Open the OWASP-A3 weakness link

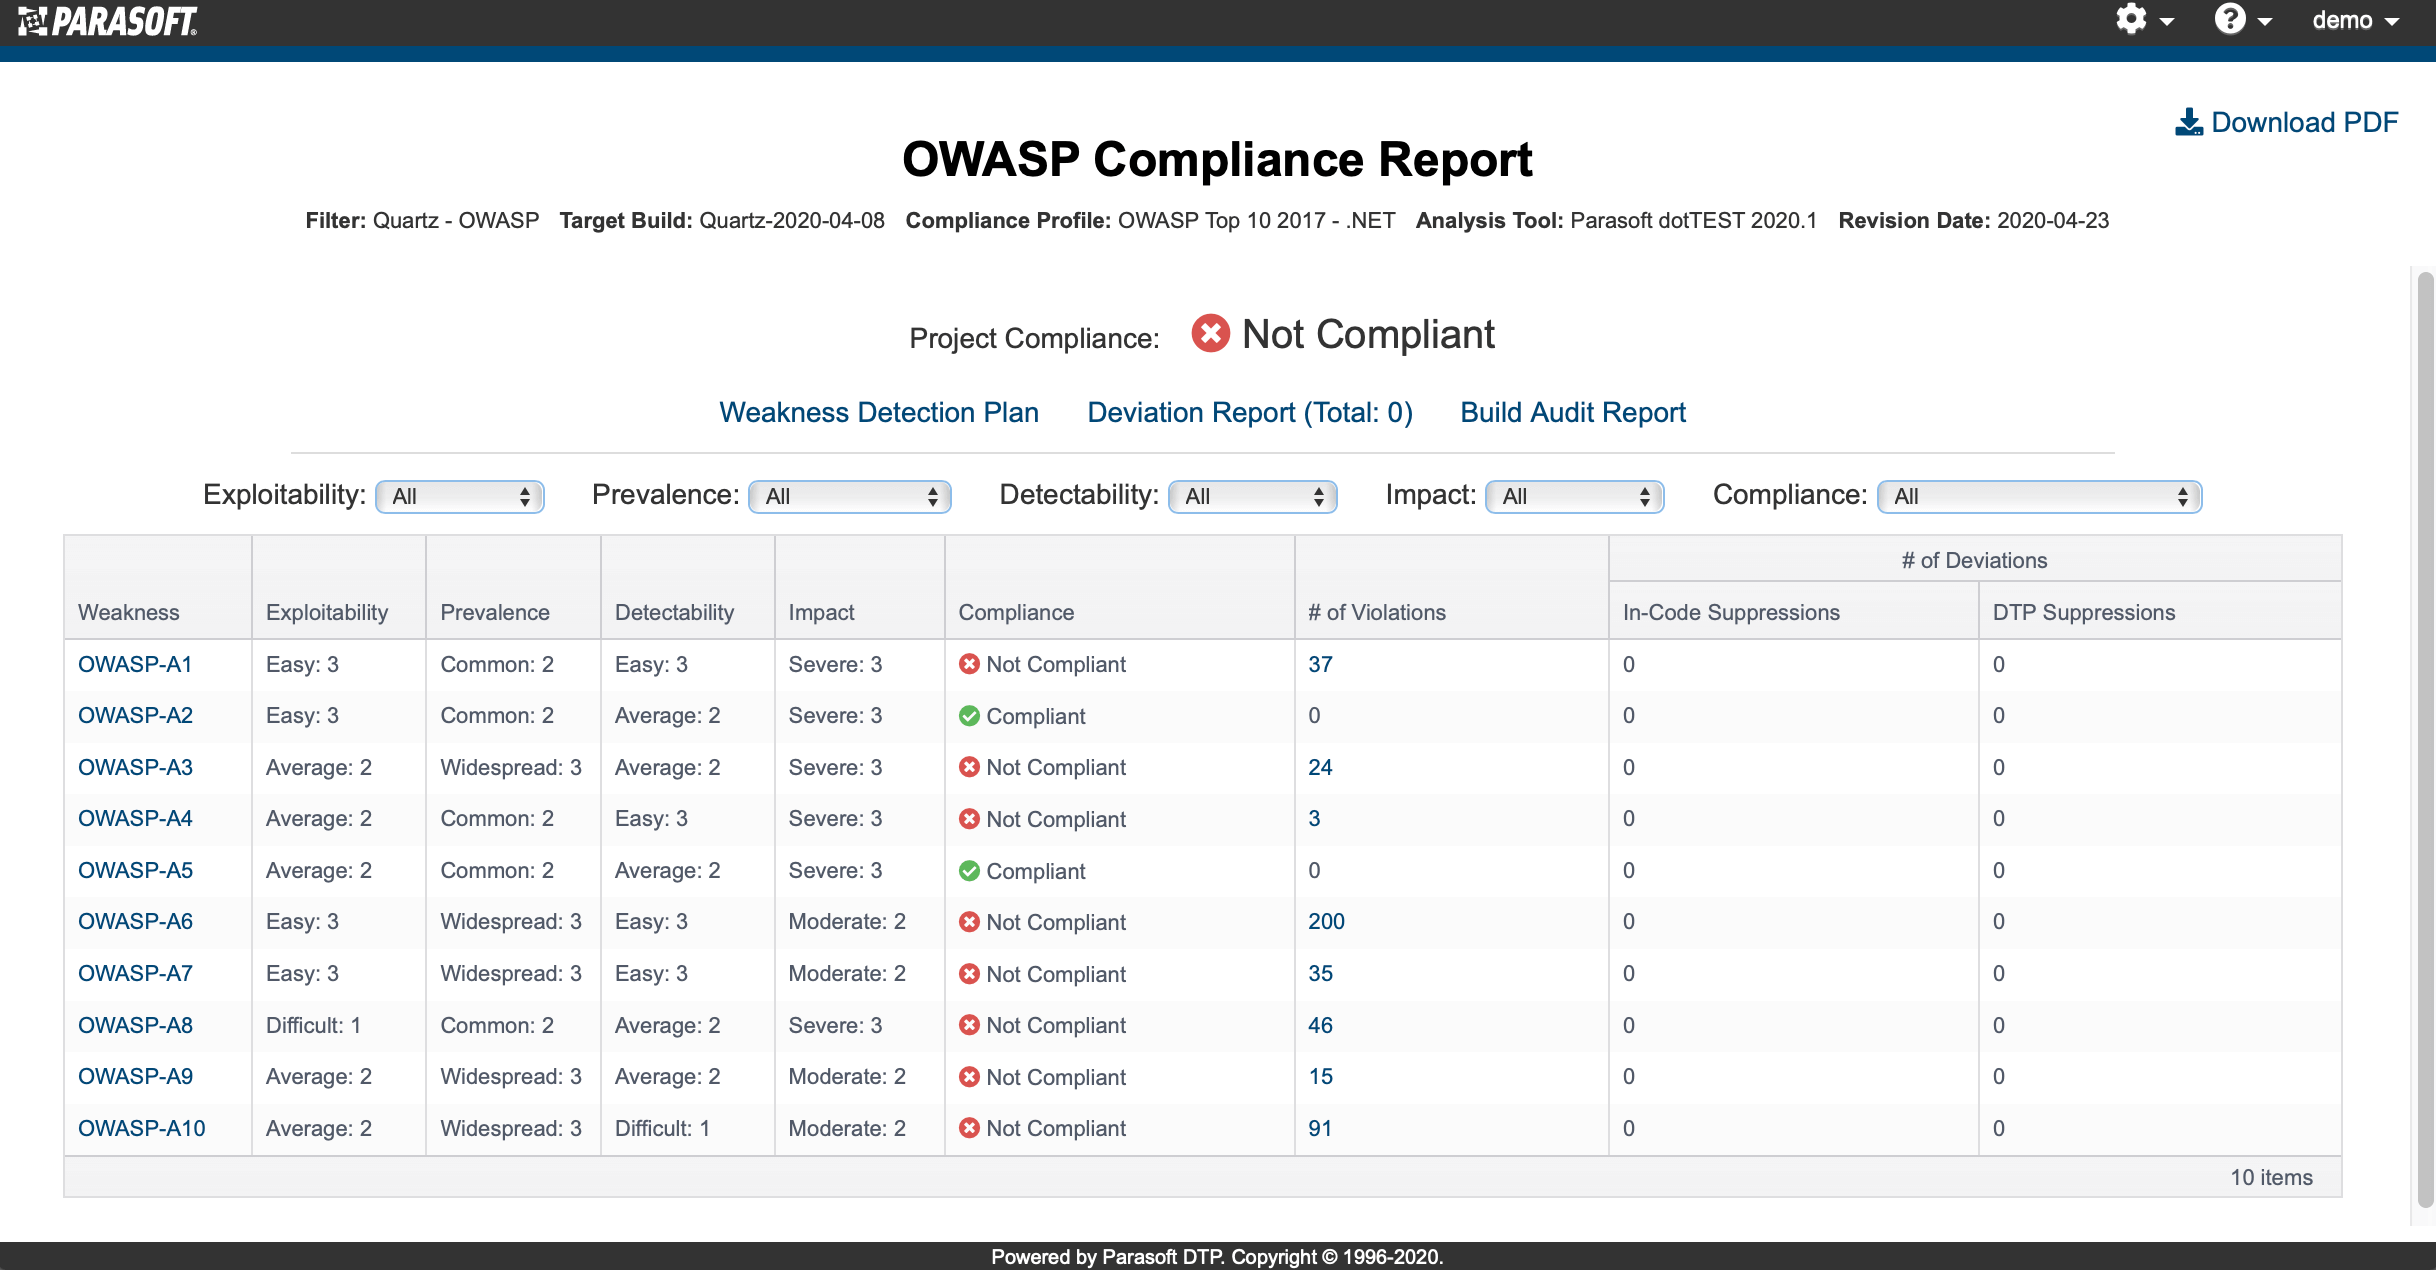(135, 767)
